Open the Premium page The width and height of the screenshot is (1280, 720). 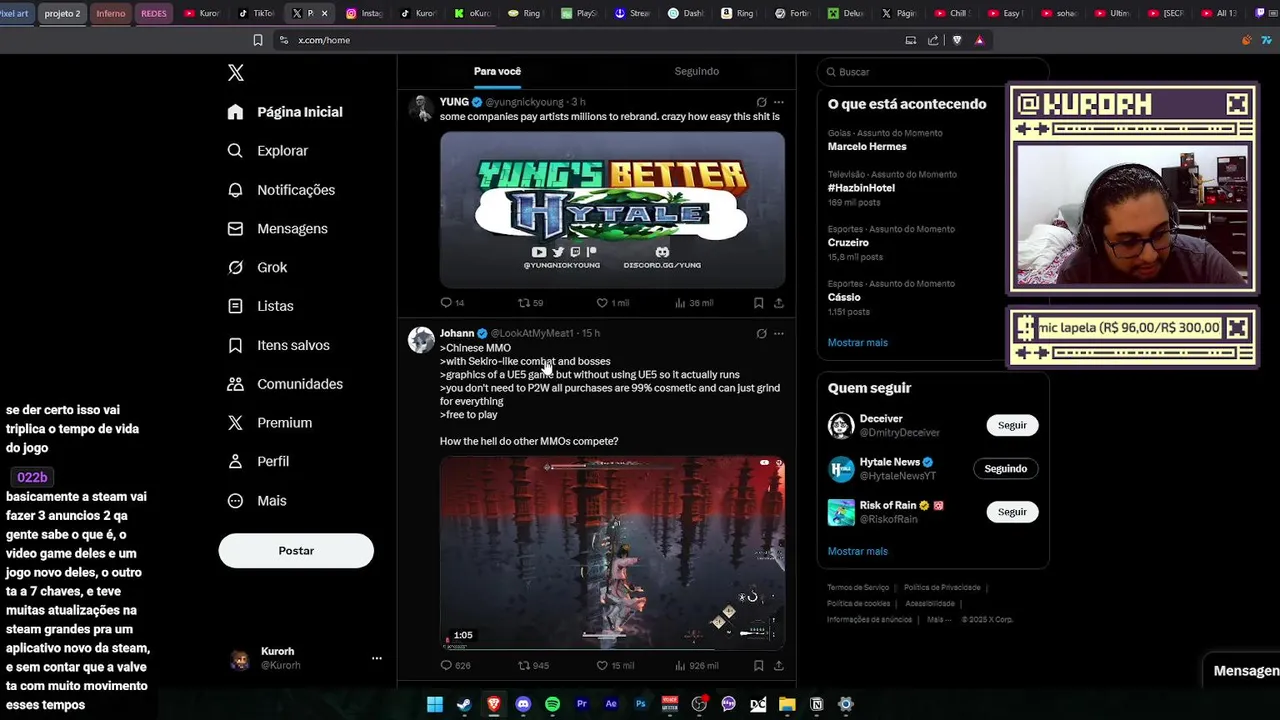tap(270, 423)
